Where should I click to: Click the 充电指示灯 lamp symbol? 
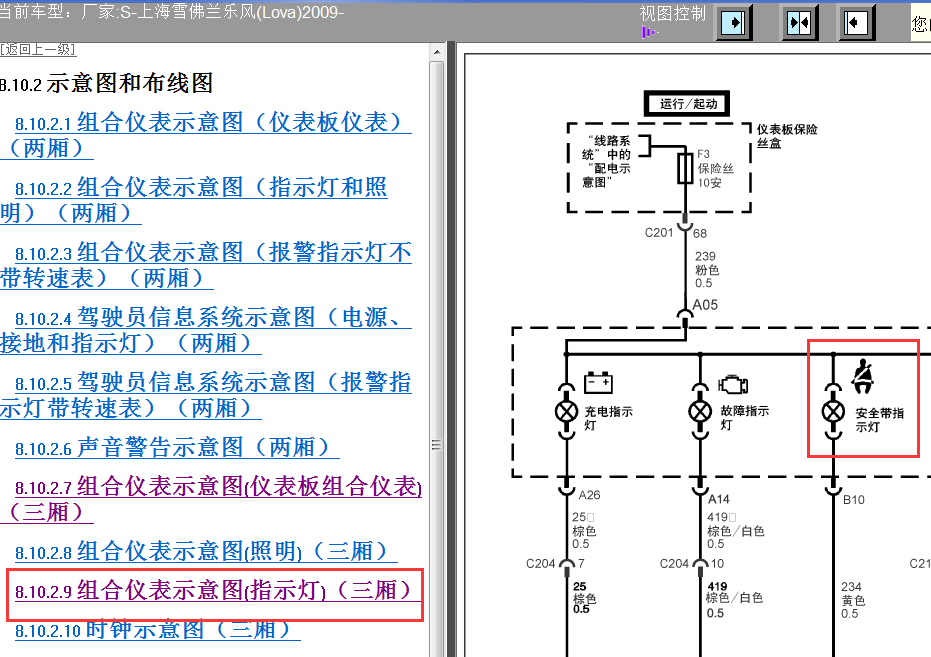(x=566, y=411)
